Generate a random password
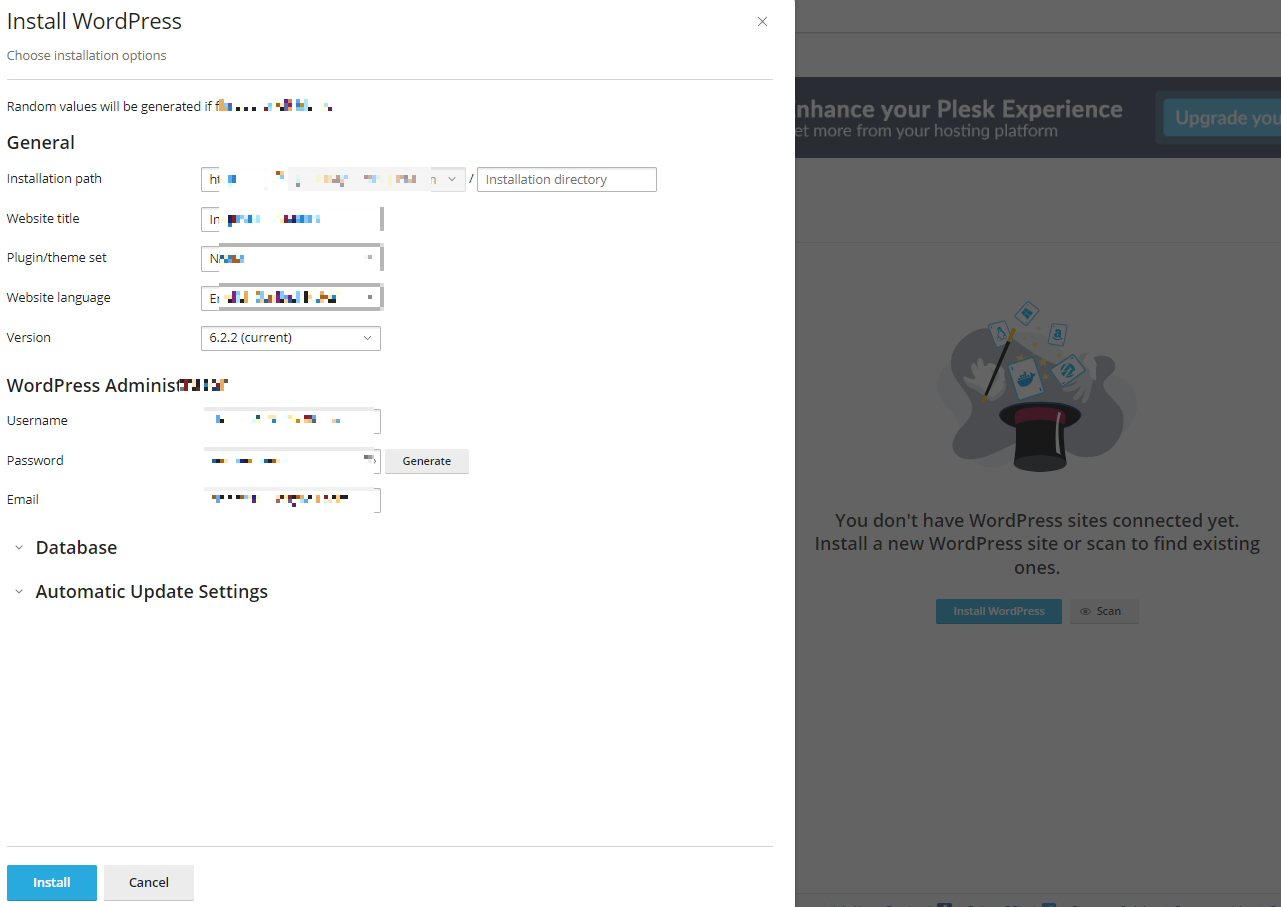 click(x=427, y=461)
